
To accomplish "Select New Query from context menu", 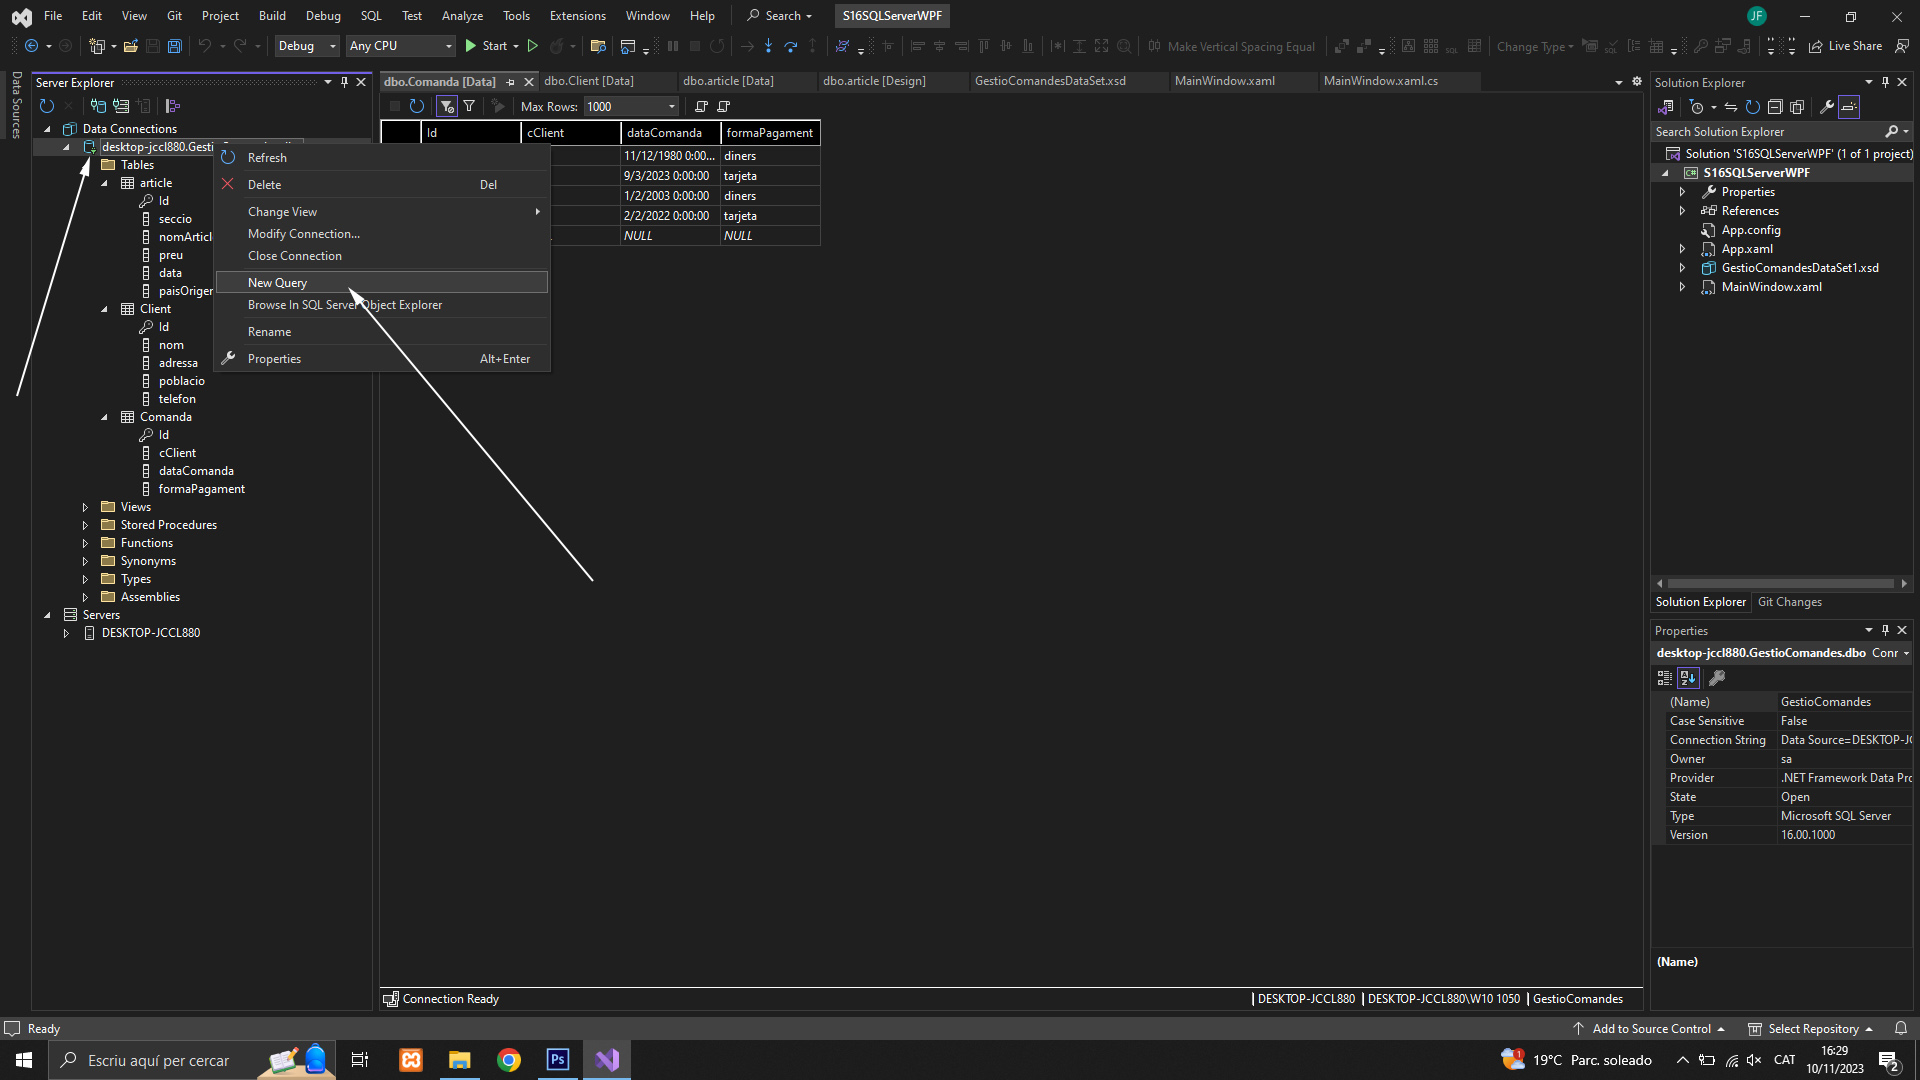I will pyautogui.click(x=278, y=283).
